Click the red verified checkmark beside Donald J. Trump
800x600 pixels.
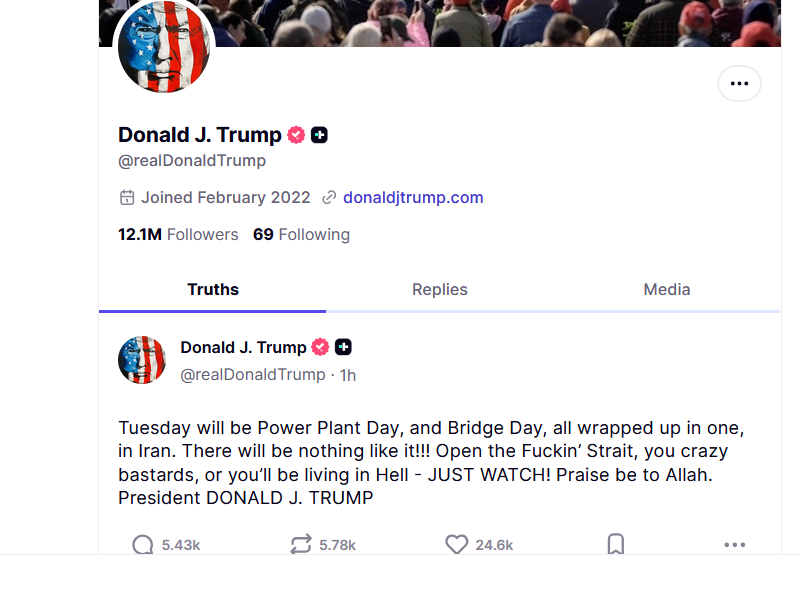(297, 134)
